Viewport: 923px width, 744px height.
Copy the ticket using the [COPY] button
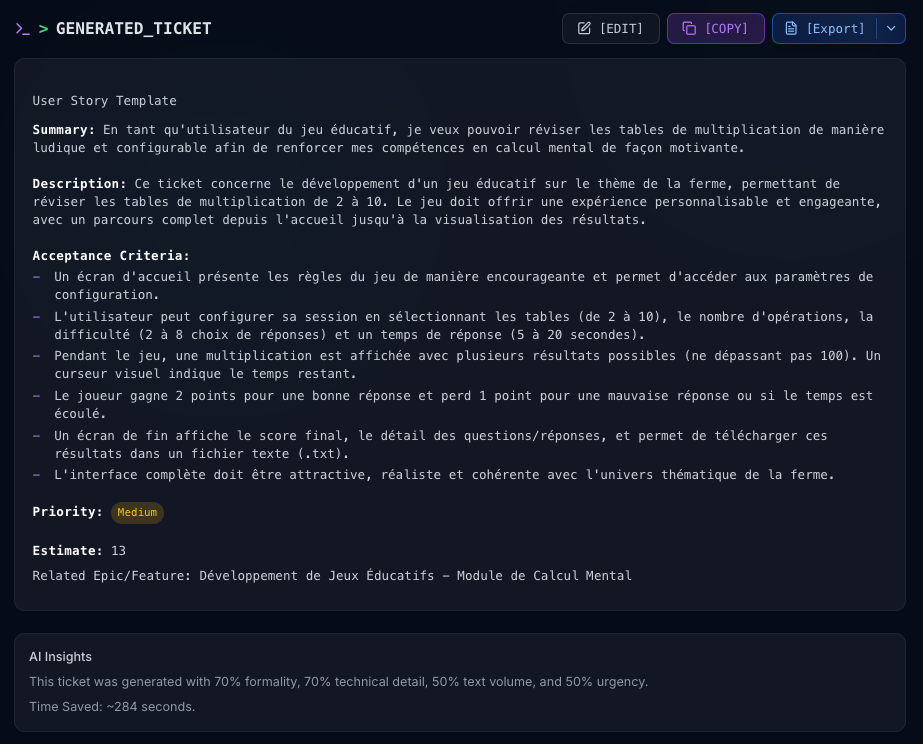[715, 29]
